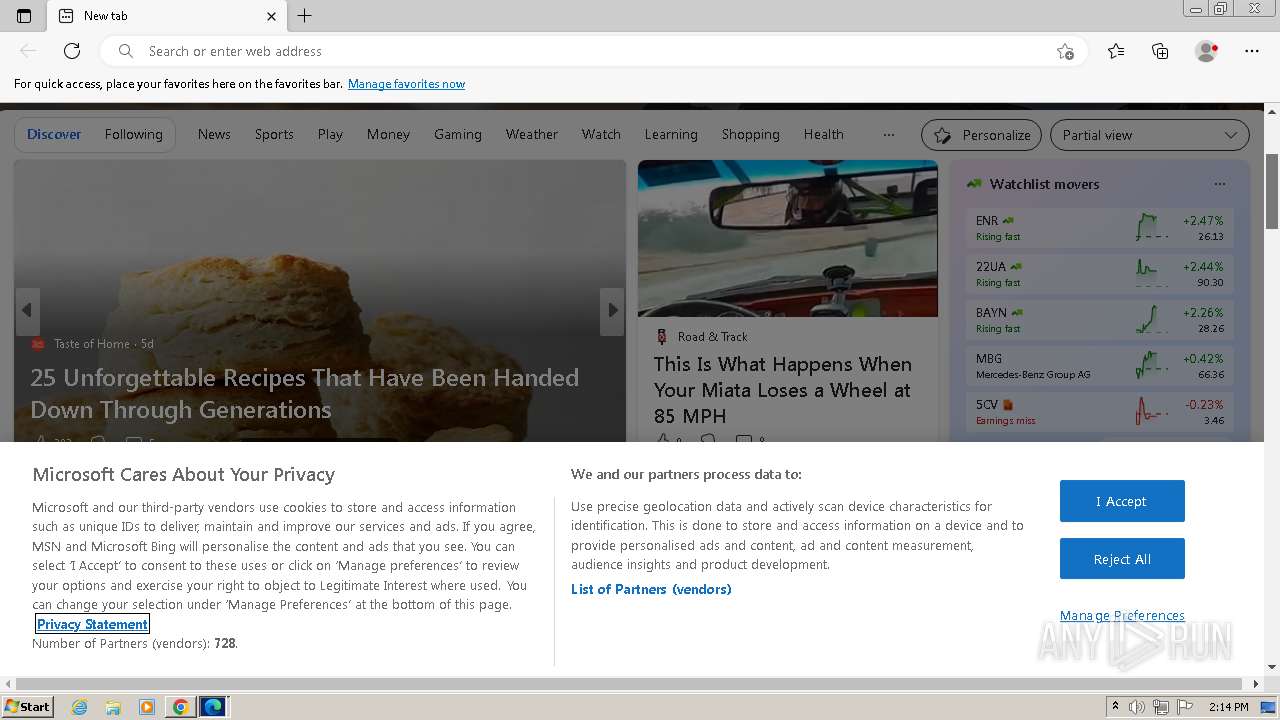Open Settings and more ellipsis menu
Image resolution: width=1280 pixels, height=720 pixels.
pyautogui.click(x=1252, y=51)
